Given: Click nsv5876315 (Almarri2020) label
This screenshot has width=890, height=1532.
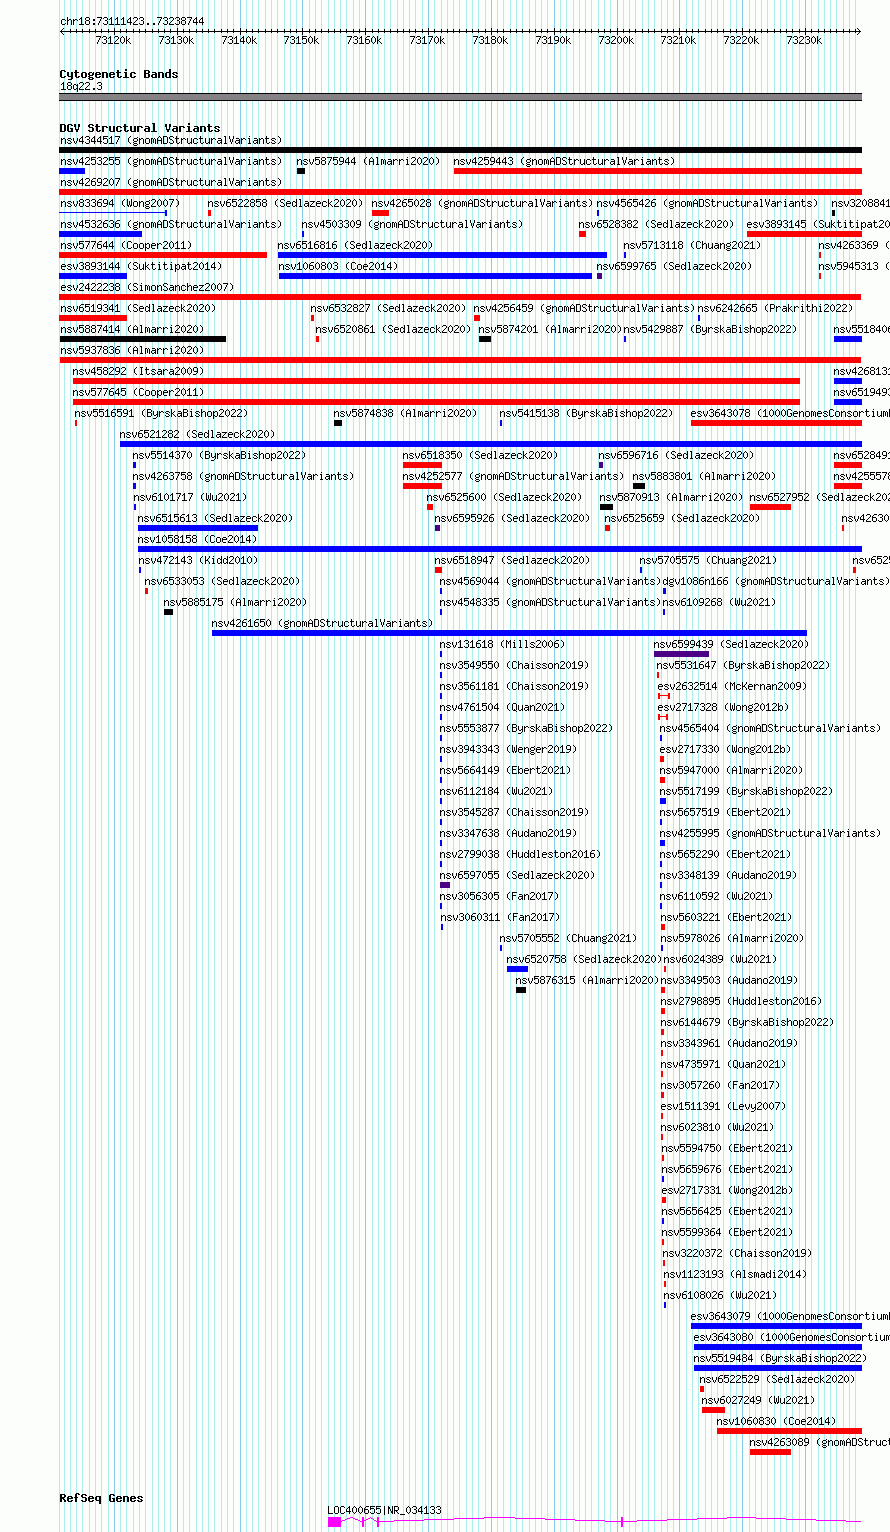Looking at the screenshot, I should [x=588, y=980].
